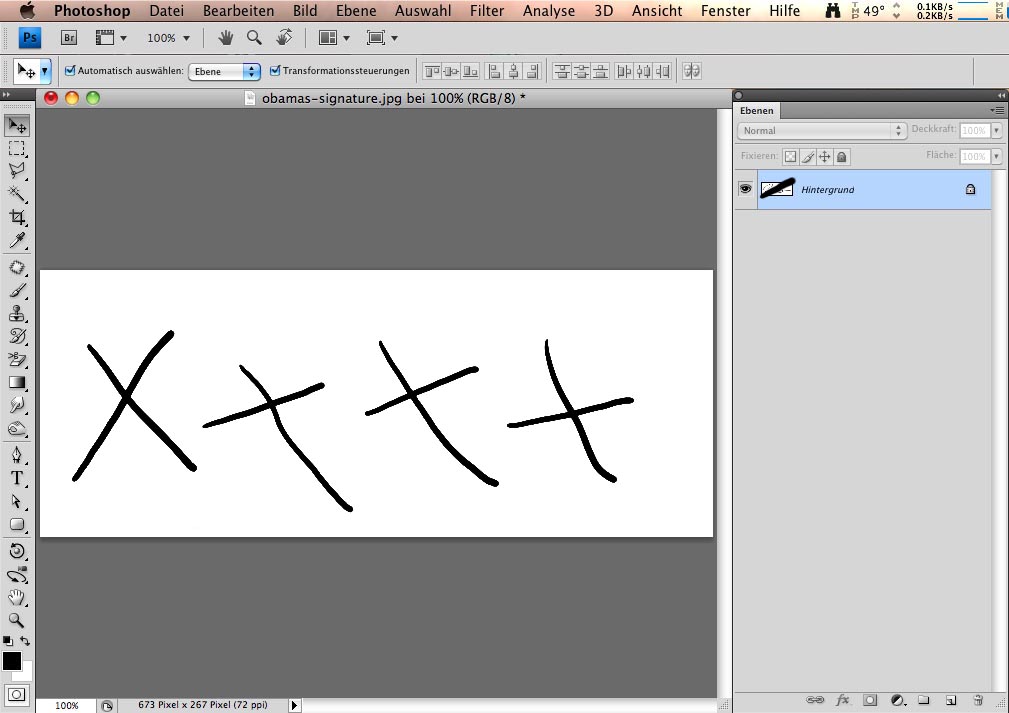The height and width of the screenshot is (713, 1009).
Task: Open the Bearbeiten menu
Action: coord(238,11)
